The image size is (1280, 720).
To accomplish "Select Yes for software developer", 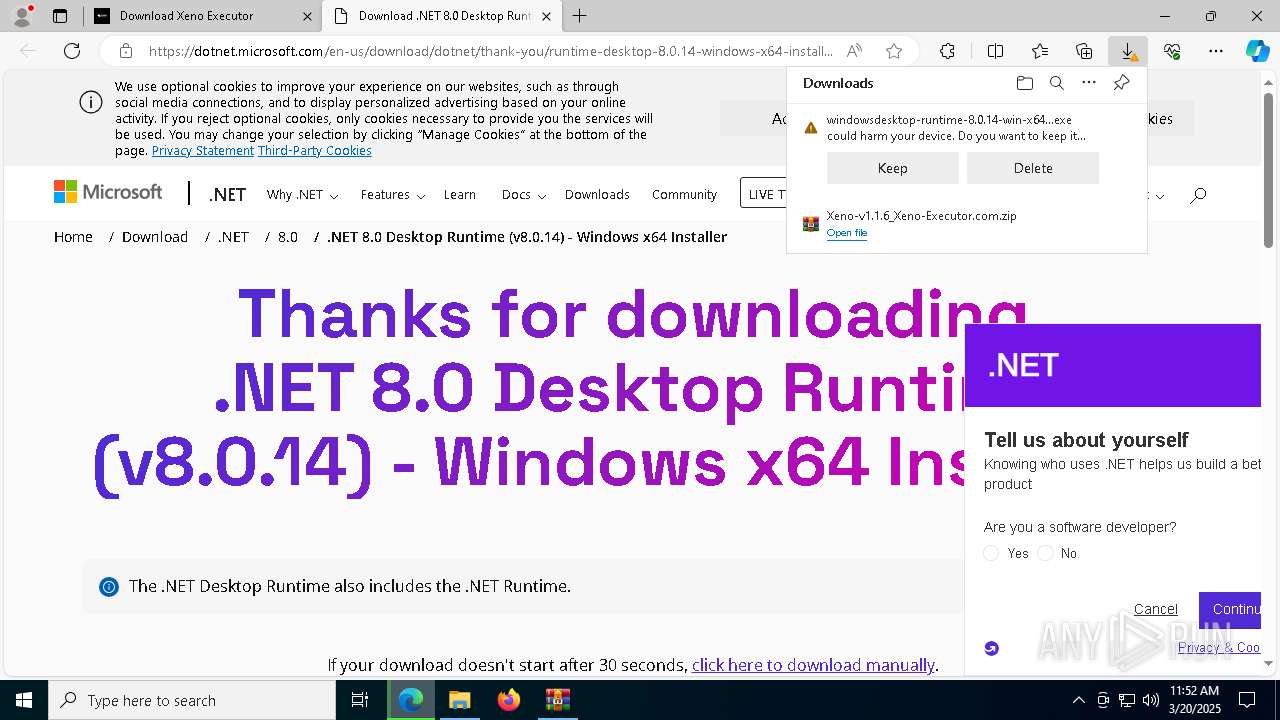I will pos(991,553).
